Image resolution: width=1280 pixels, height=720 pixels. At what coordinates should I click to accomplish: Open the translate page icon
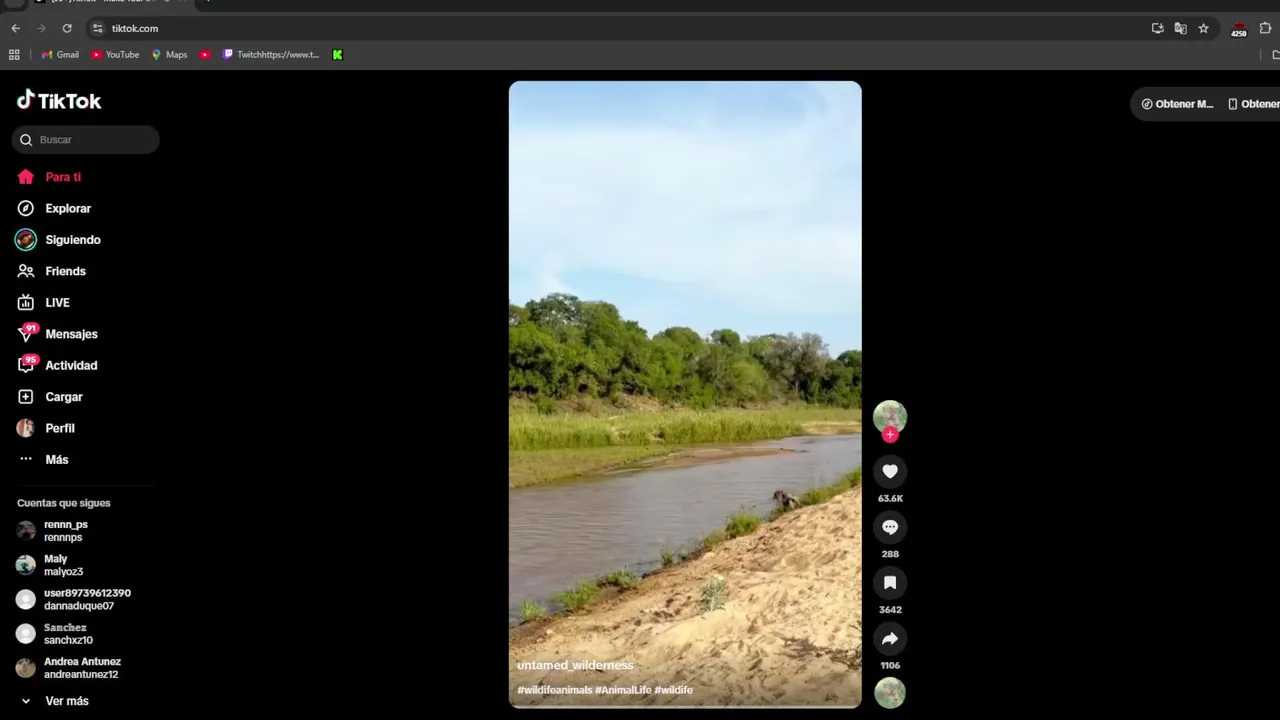(1180, 28)
